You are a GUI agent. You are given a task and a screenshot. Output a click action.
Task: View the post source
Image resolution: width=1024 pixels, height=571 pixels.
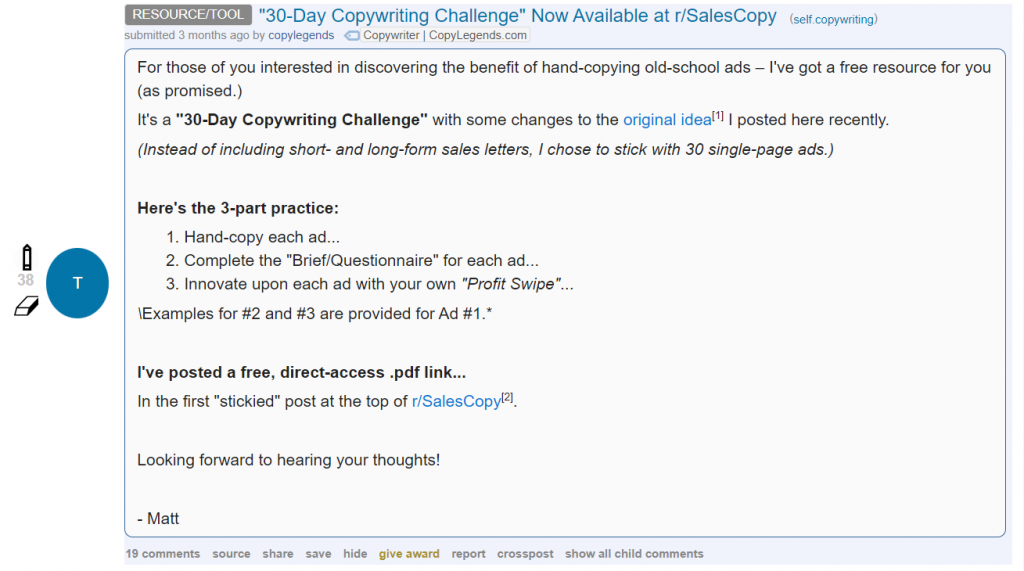click(231, 553)
